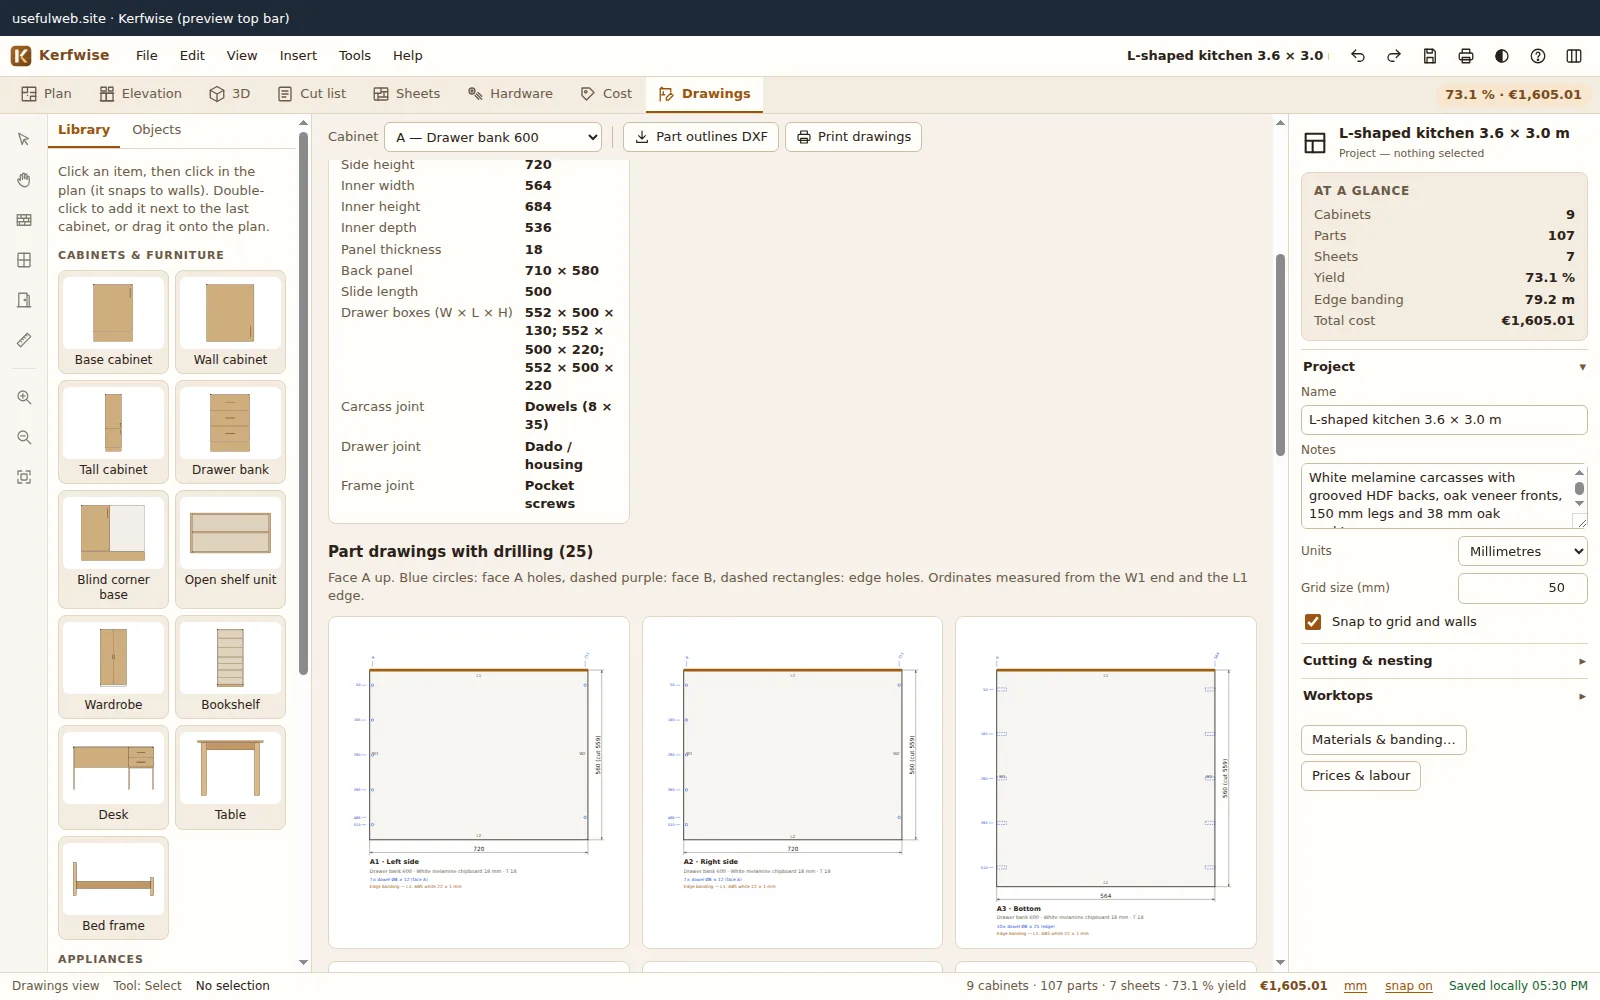Collapse the Project section
The width and height of the screenshot is (1600, 1000).
click(1444, 367)
